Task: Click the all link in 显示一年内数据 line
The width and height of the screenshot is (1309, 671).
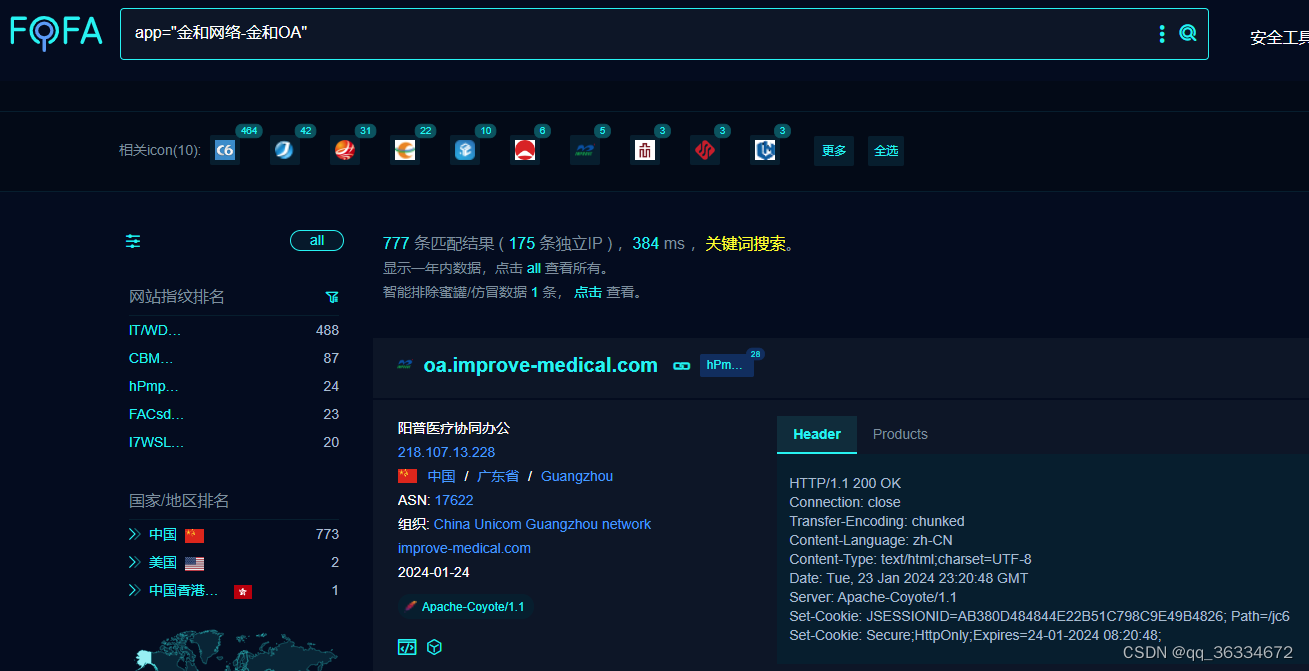Action: [534, 268]
